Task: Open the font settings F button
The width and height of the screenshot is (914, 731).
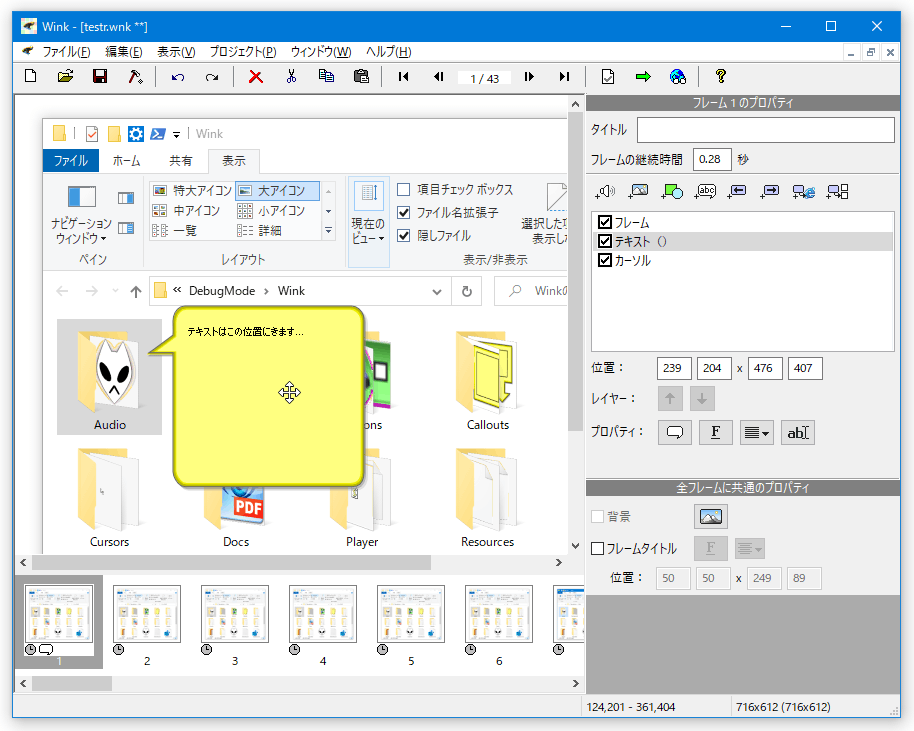Action: tap(716, 433)
